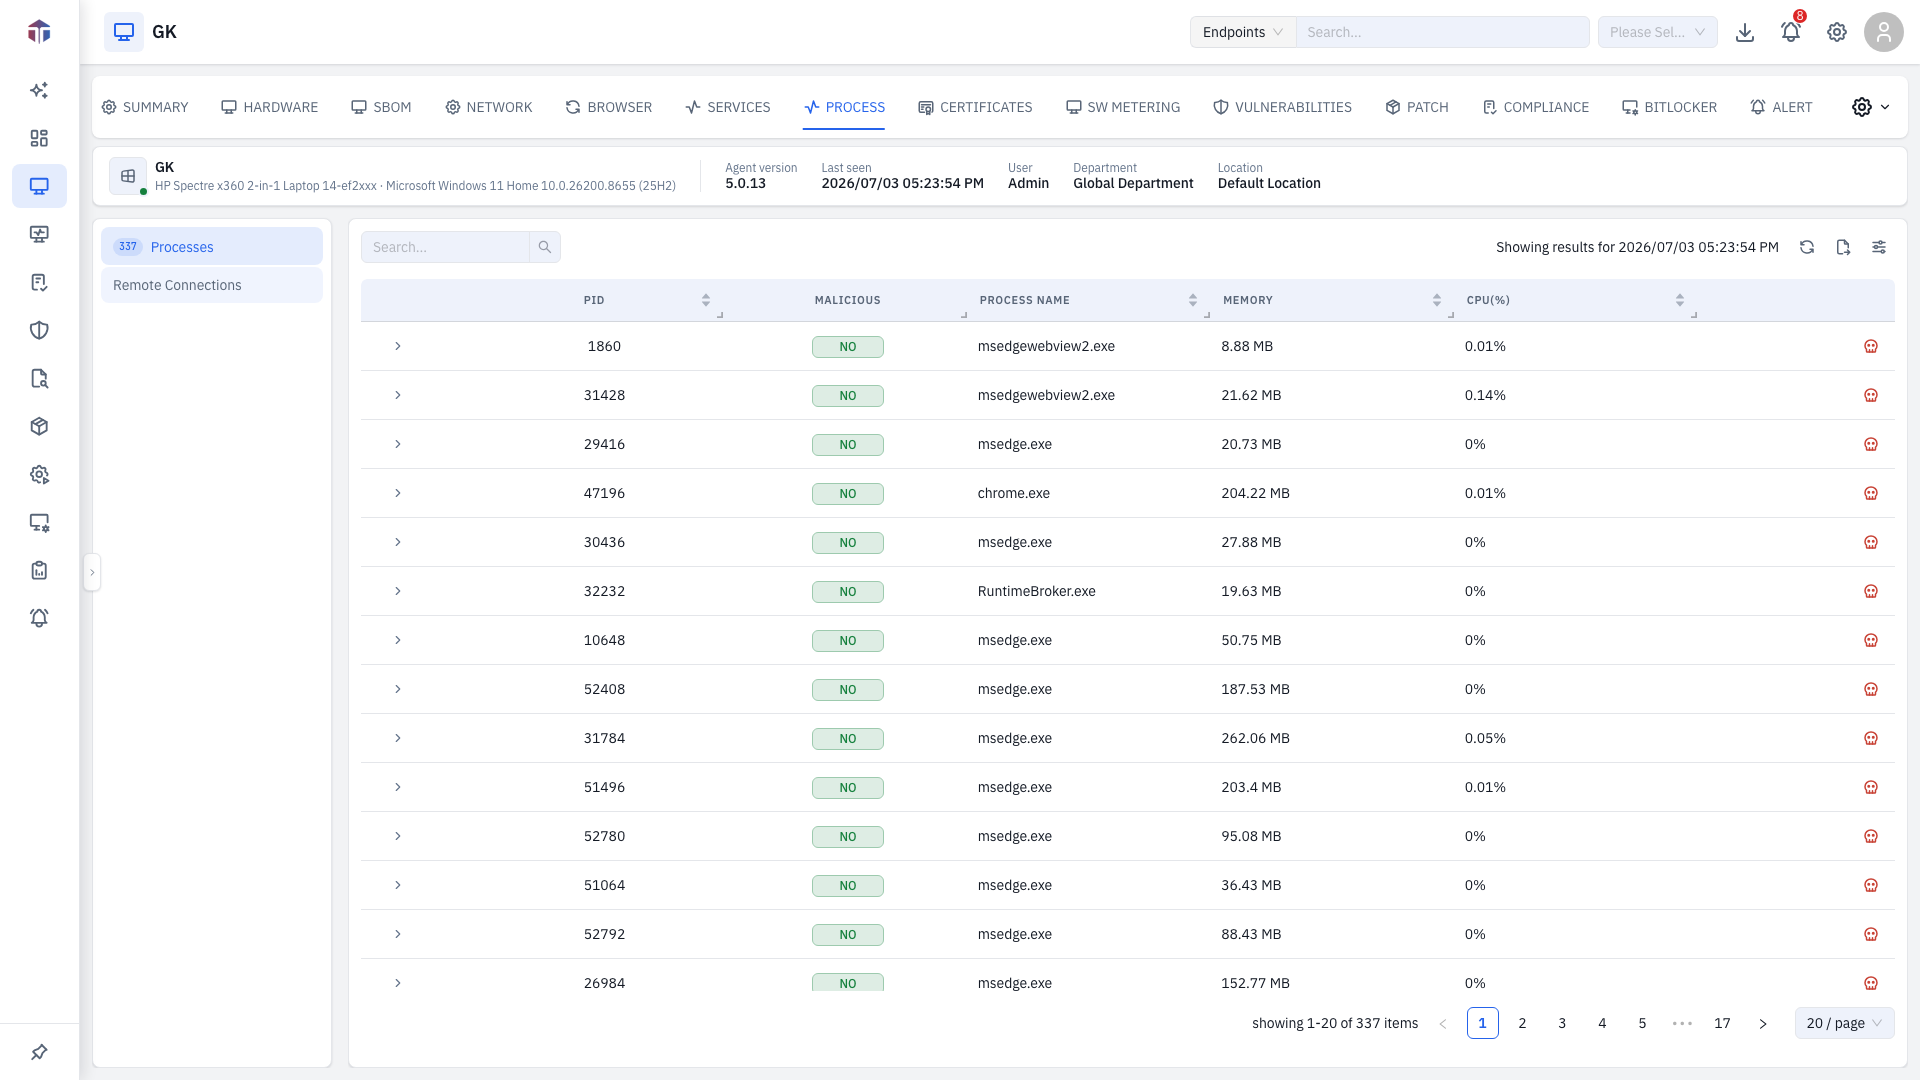Jump ahead via pagination ellipsis
This screenshot has width=1920, height=1080.
tap(1682, 1023)
